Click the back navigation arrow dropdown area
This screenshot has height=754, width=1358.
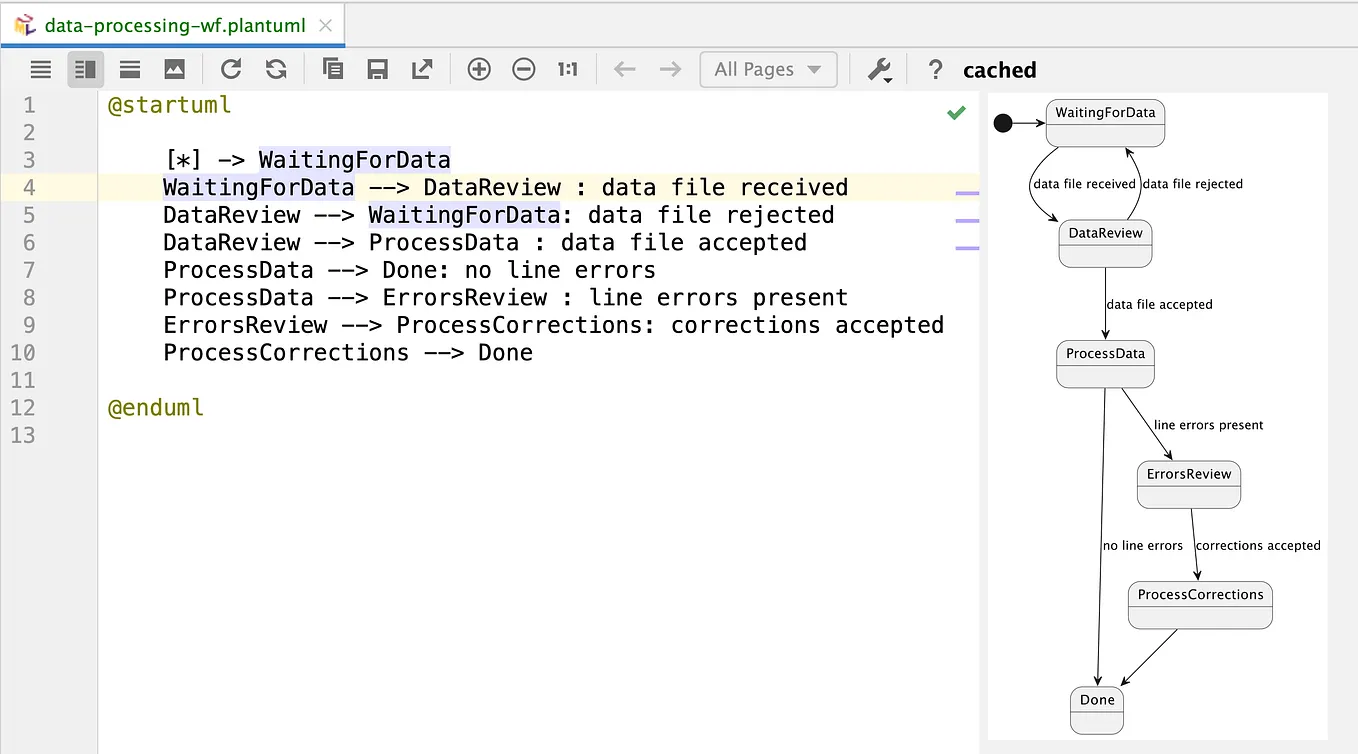click(624, 69)
